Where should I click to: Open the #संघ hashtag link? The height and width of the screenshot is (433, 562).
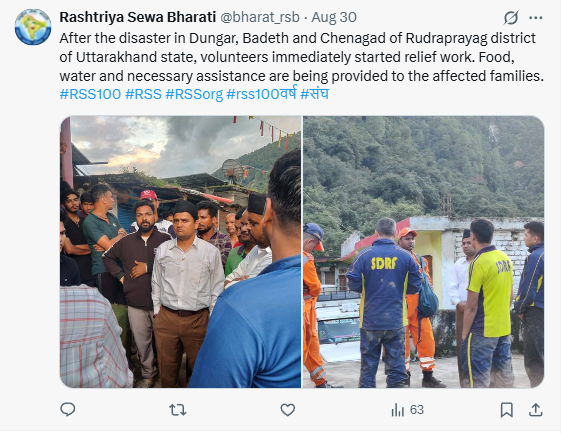pyautogui.click(x=314, y=94)
